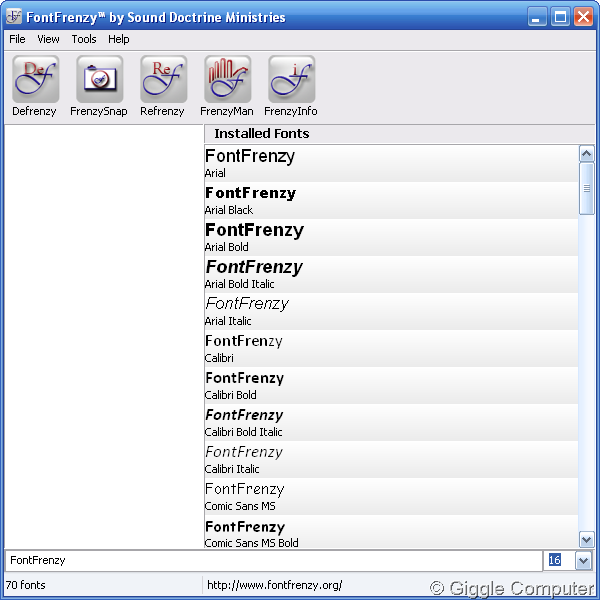Click the http://www.fontfrenzy.org/ status bar link
The width and height of the screenshot is (600, 600).
coord(274,585)
